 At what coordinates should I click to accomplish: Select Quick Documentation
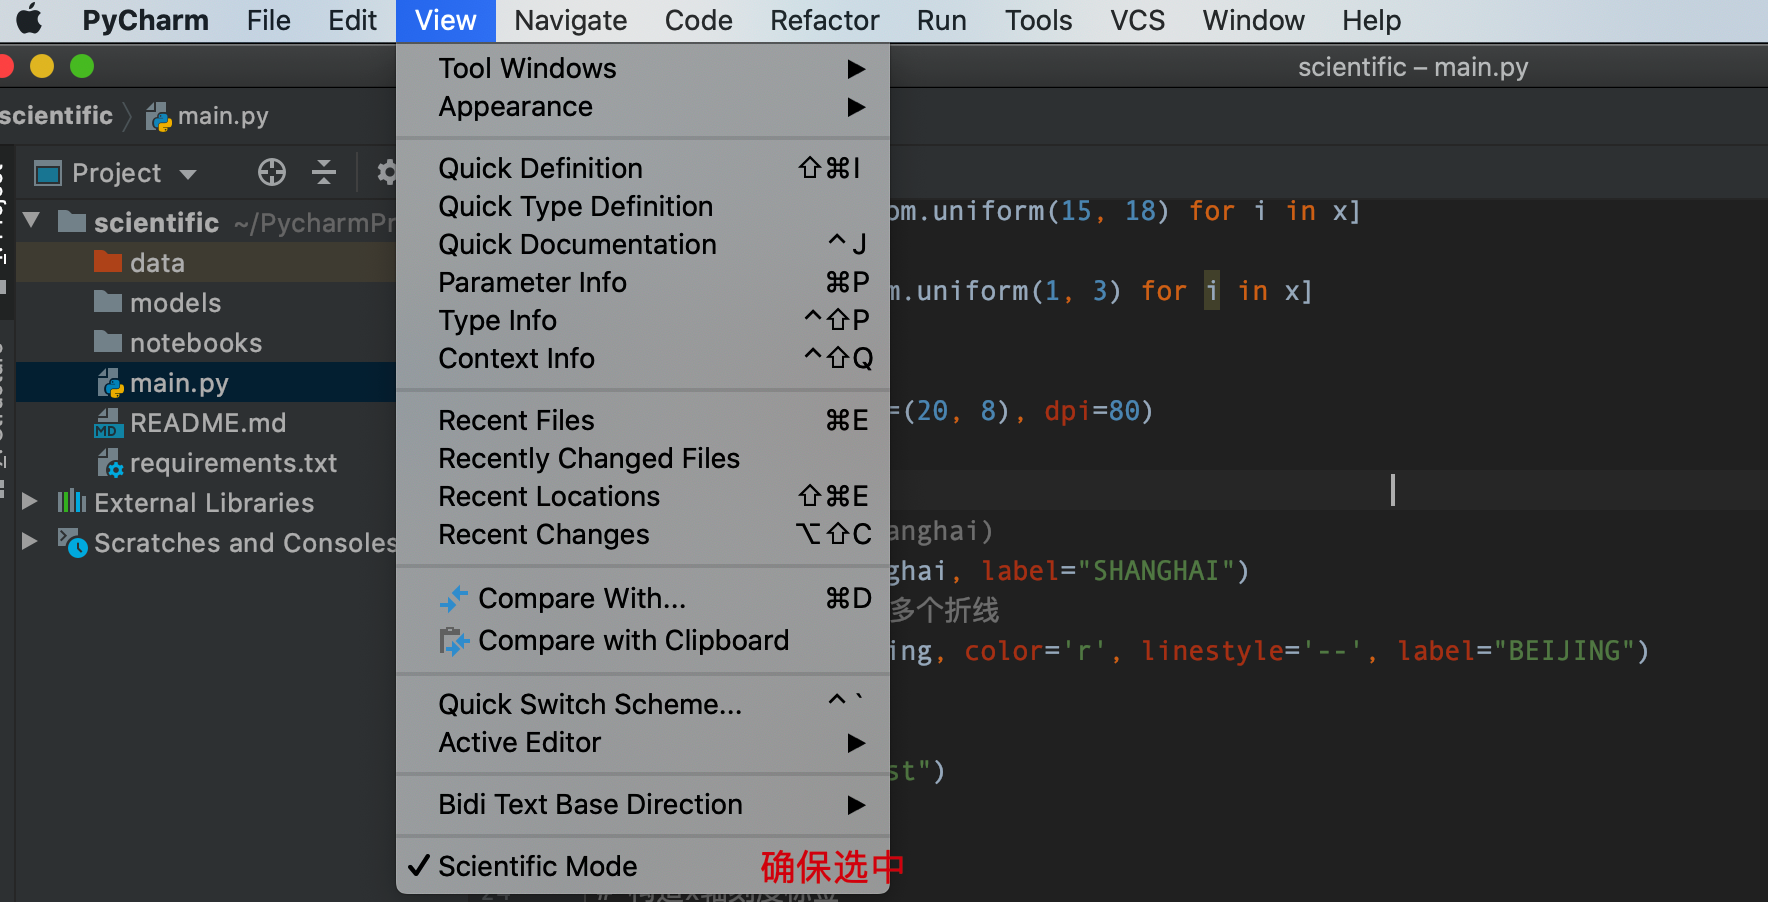click(x=643, y=244)
